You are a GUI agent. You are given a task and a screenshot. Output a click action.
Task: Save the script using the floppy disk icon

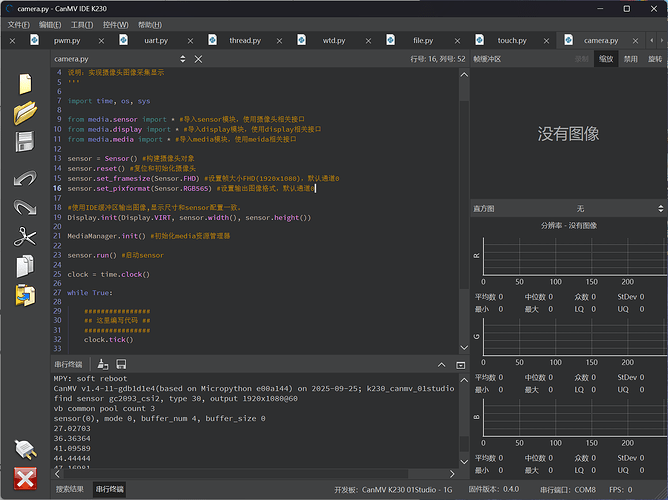tap(25, 142)
